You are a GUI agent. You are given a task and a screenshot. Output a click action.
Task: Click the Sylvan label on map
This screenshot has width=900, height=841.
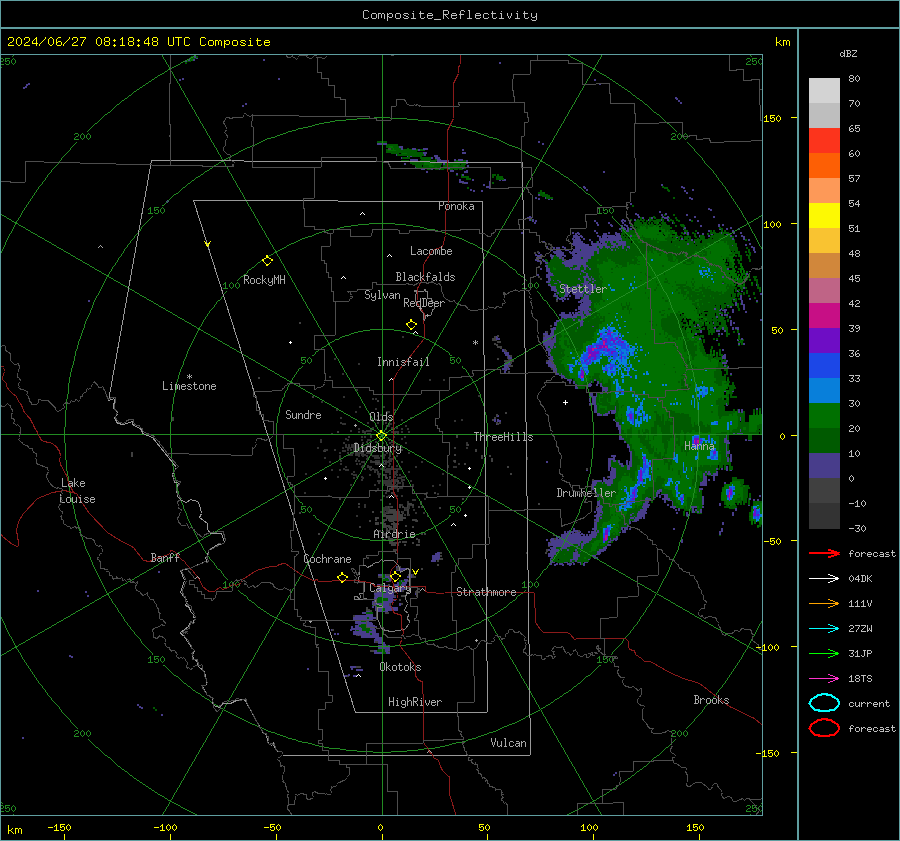coord(382,295)
